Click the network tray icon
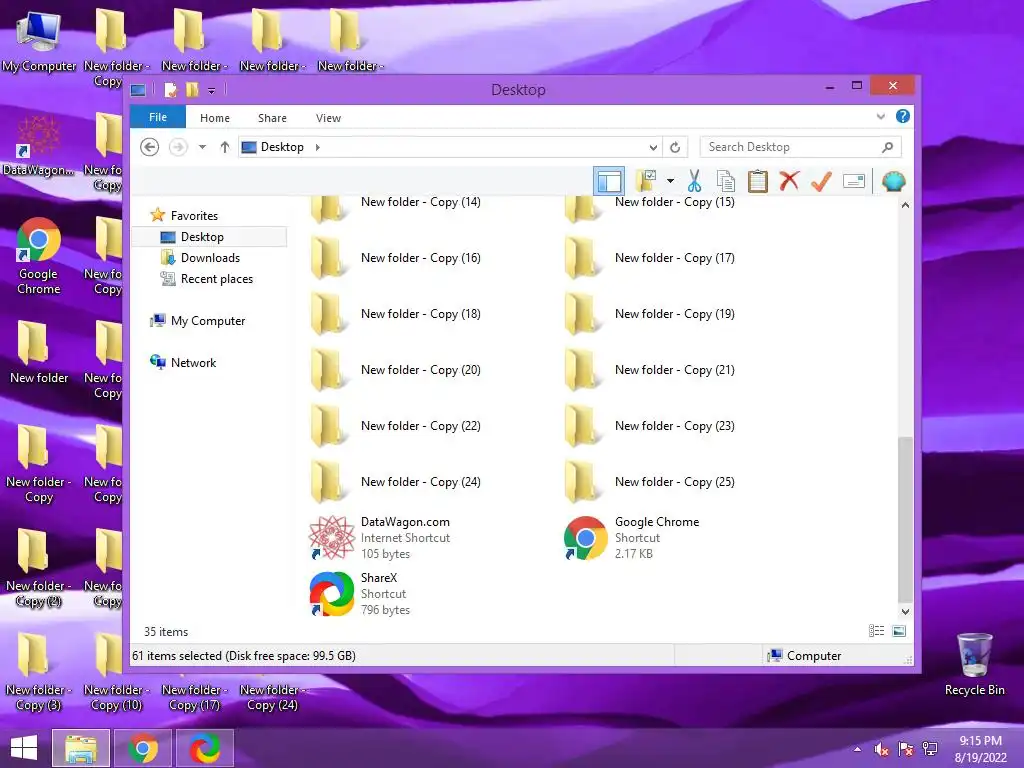1024x768 pixels. [x=930, y=749]
